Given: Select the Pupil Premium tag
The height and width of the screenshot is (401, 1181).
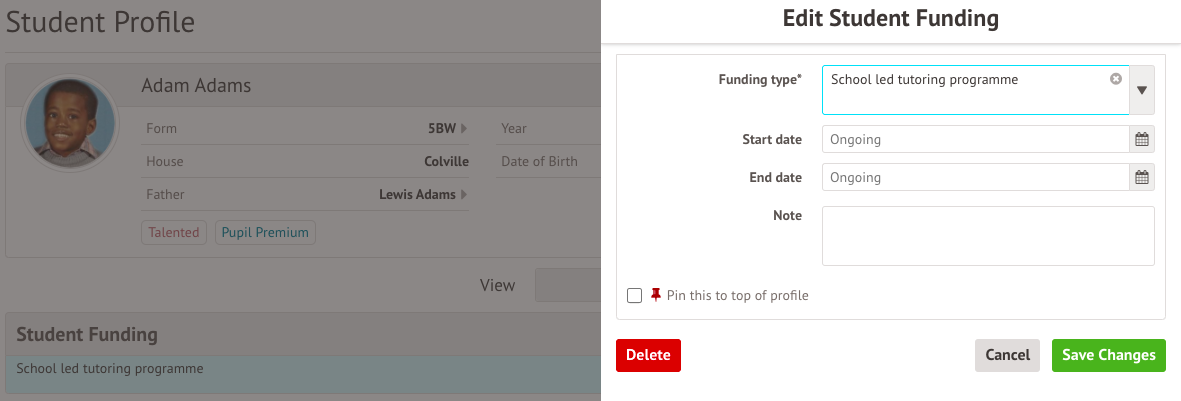Looking at the screenshot, I should [x=266, y=233].
